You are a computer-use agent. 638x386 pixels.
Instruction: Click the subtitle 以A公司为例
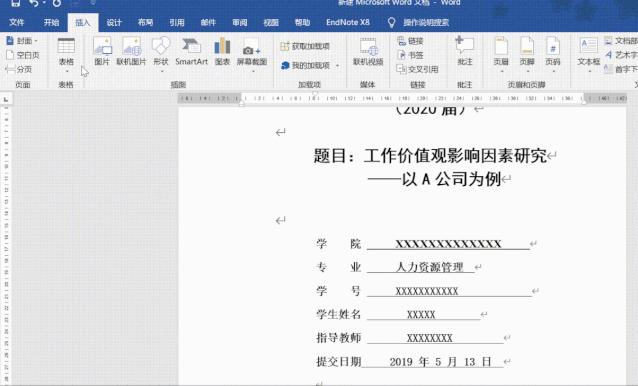point(451,179)
